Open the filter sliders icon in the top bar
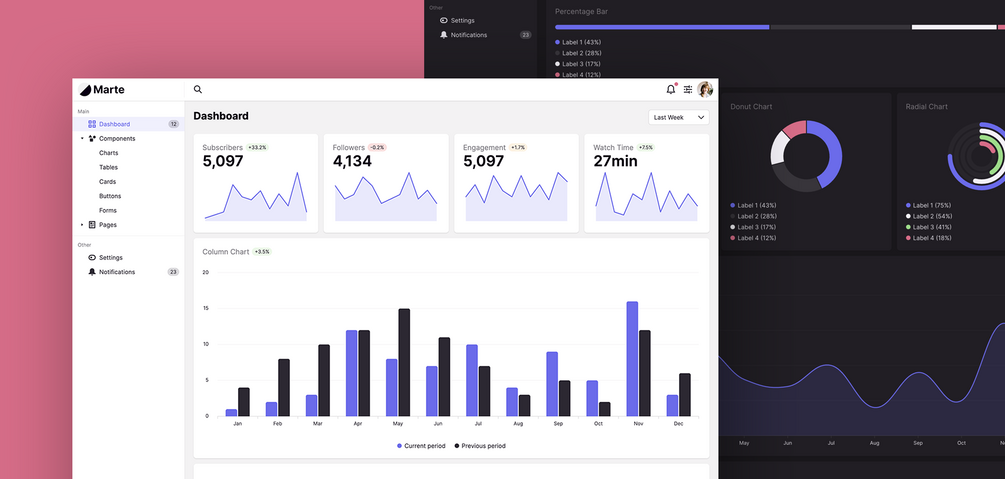The height and width of the screenshot is (479, 1005). (x=688, y=90)
